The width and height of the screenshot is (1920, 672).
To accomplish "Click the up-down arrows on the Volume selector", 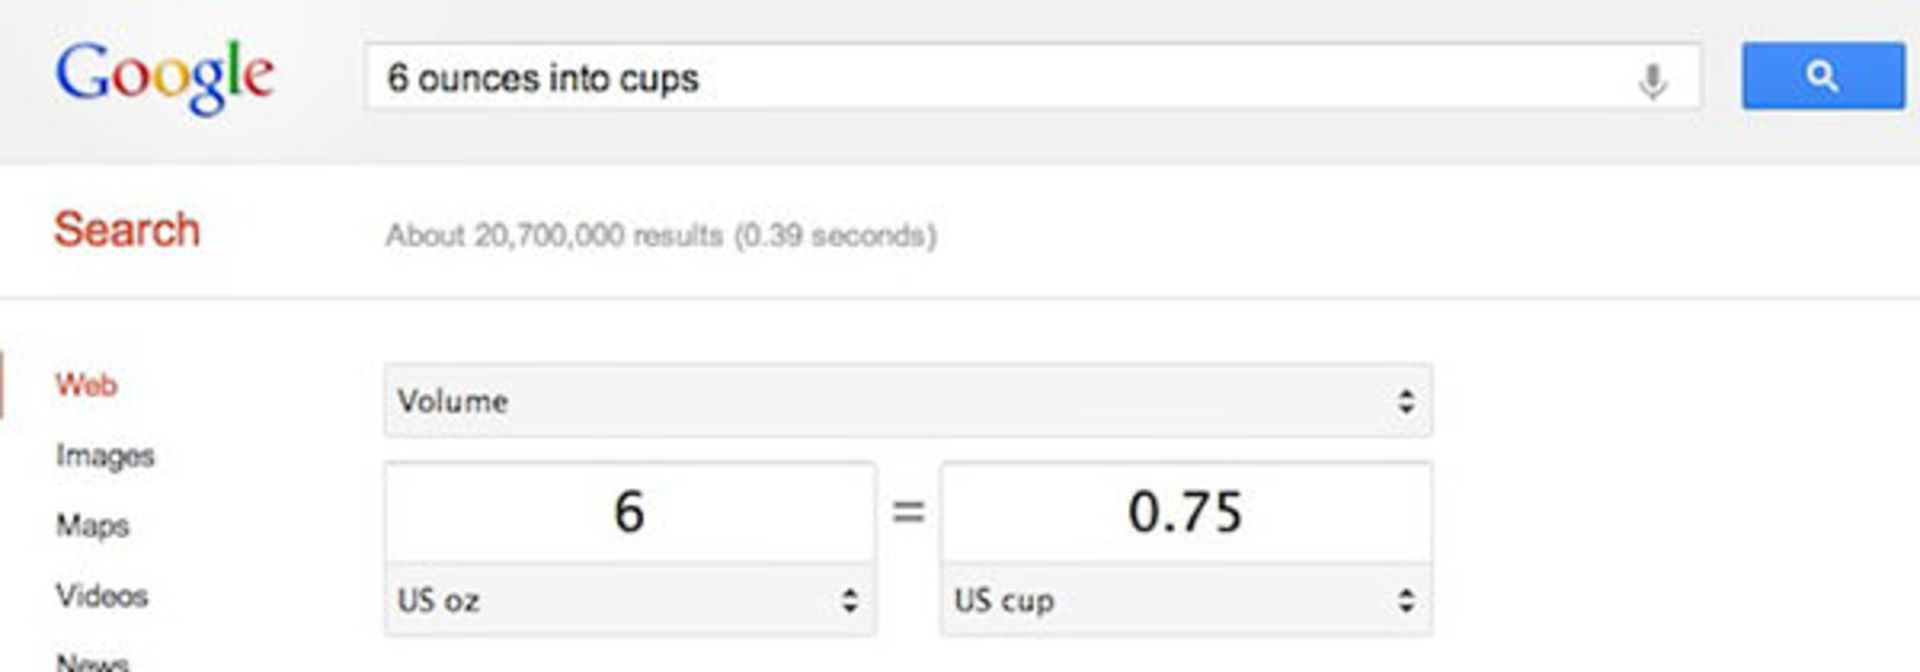I will tap(1406, 402).
